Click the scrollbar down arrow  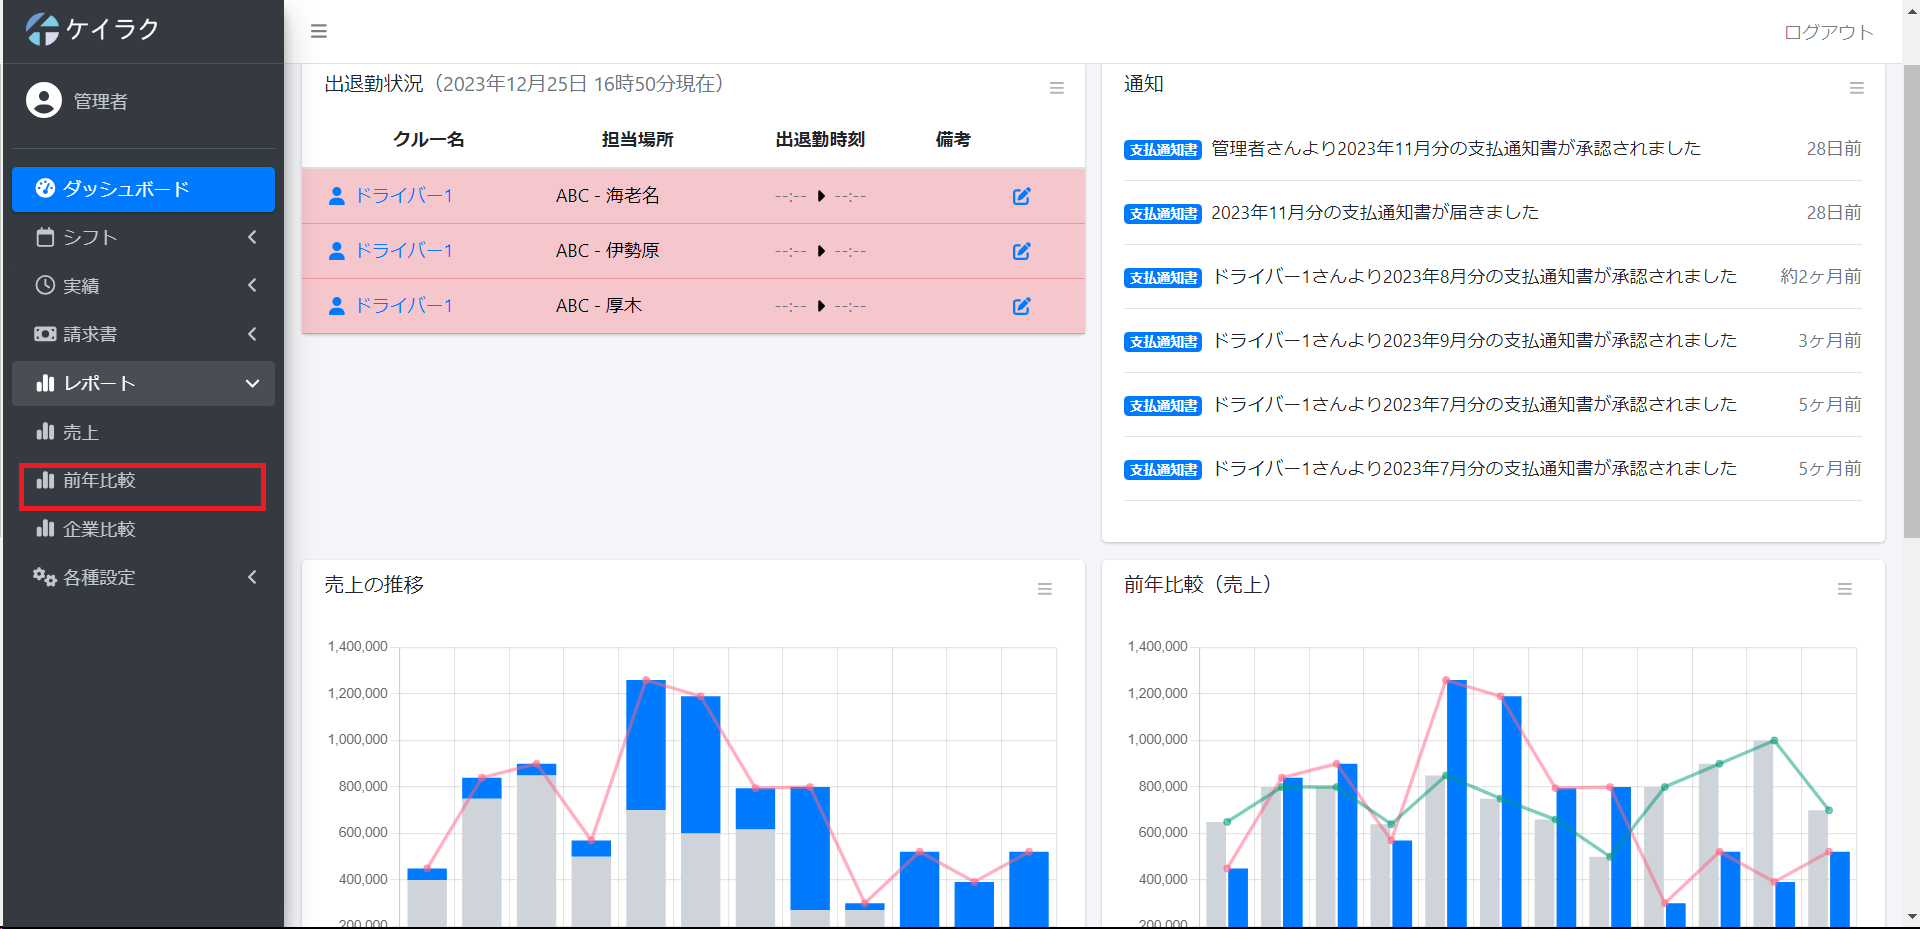click(1911, 917)
